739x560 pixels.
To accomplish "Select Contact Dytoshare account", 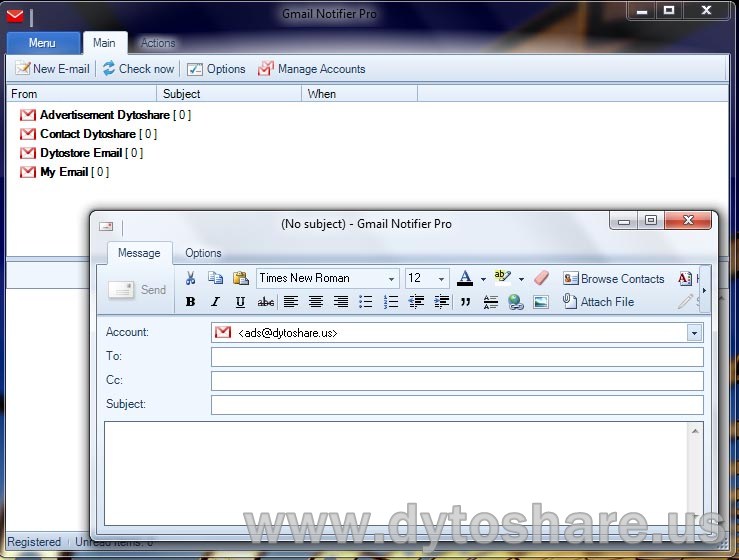I will (89, 134).
